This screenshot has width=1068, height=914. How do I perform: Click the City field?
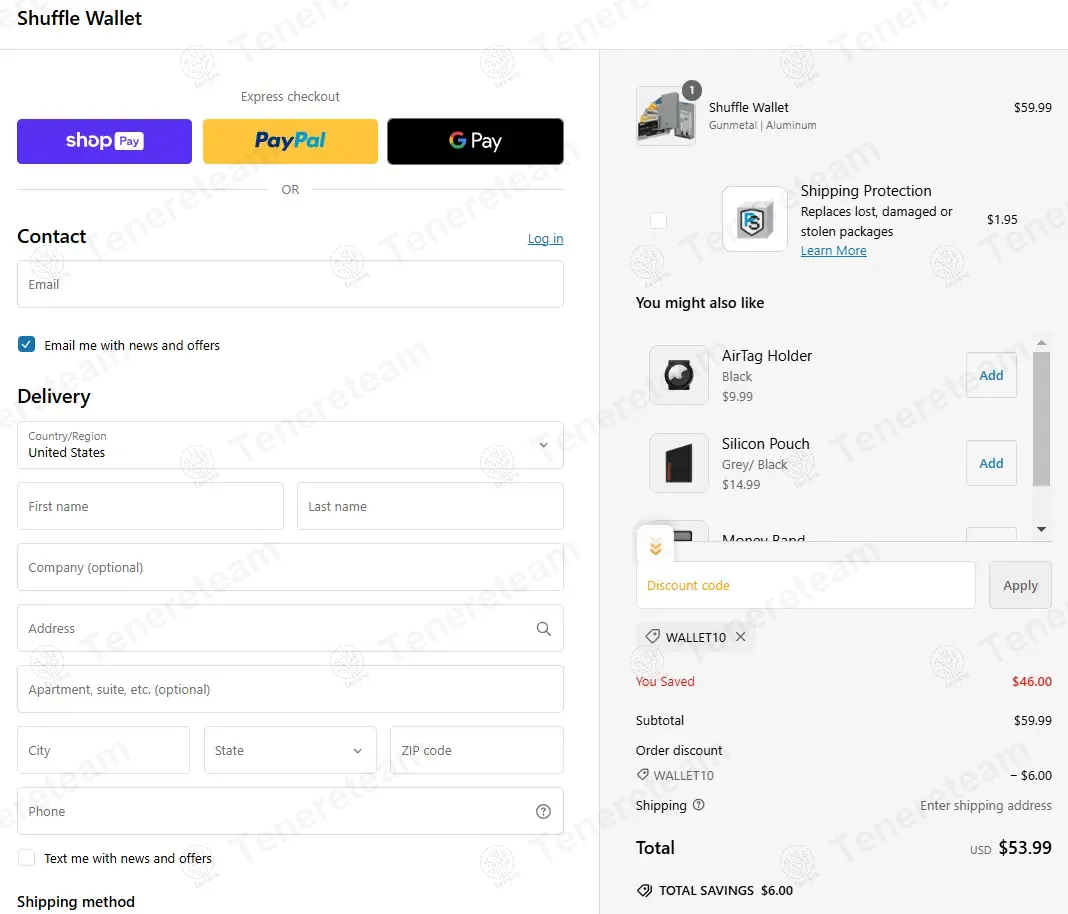pos(104,750)
